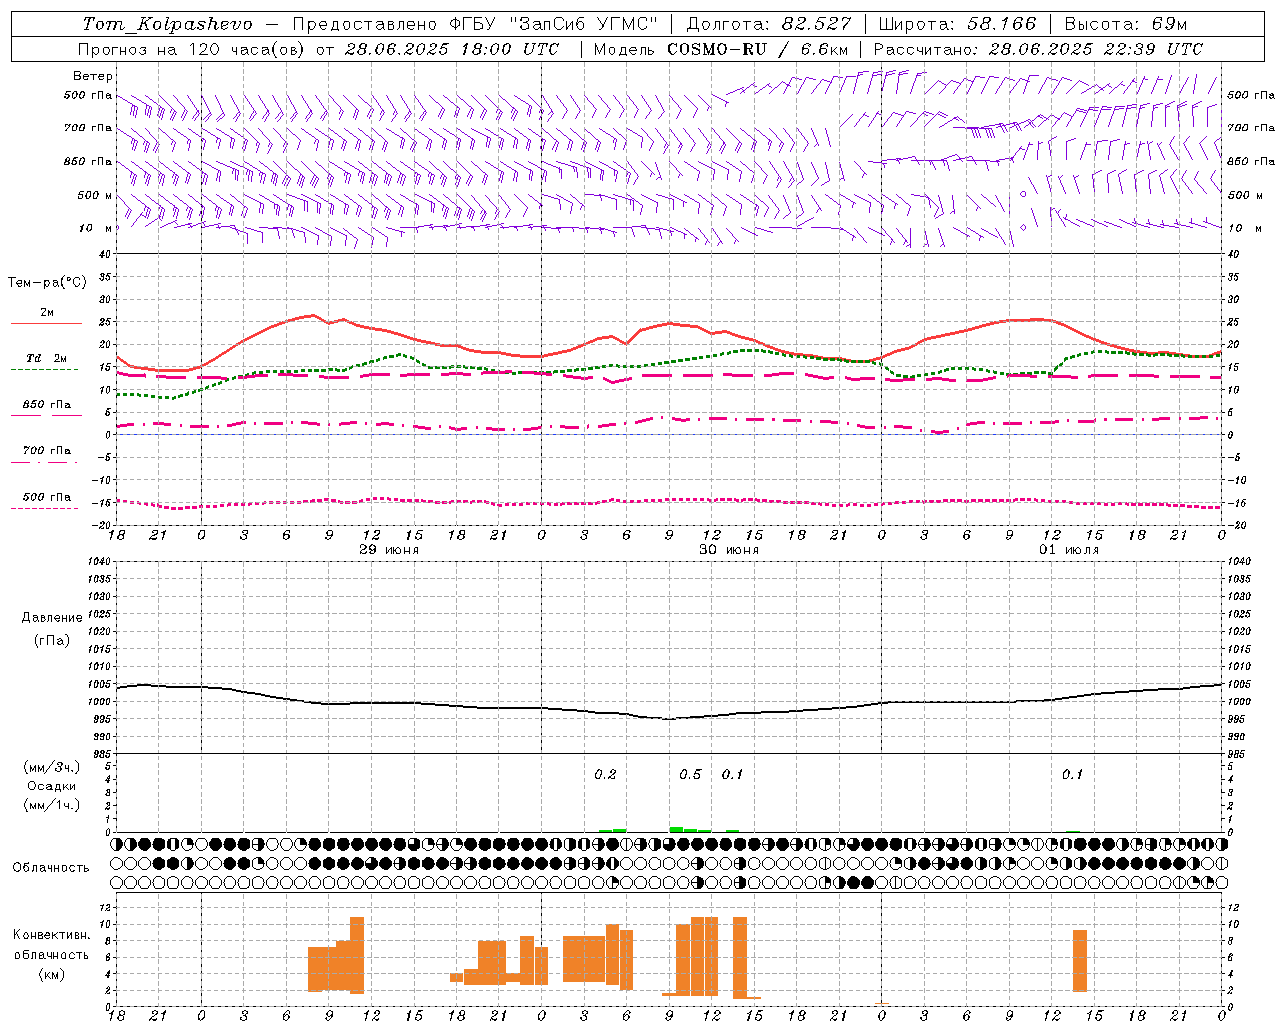Click the (гПа) unit under Давление
The height and width of the screenshot is (1024, 1280).
pyautogui.click(x=52, y=640)
